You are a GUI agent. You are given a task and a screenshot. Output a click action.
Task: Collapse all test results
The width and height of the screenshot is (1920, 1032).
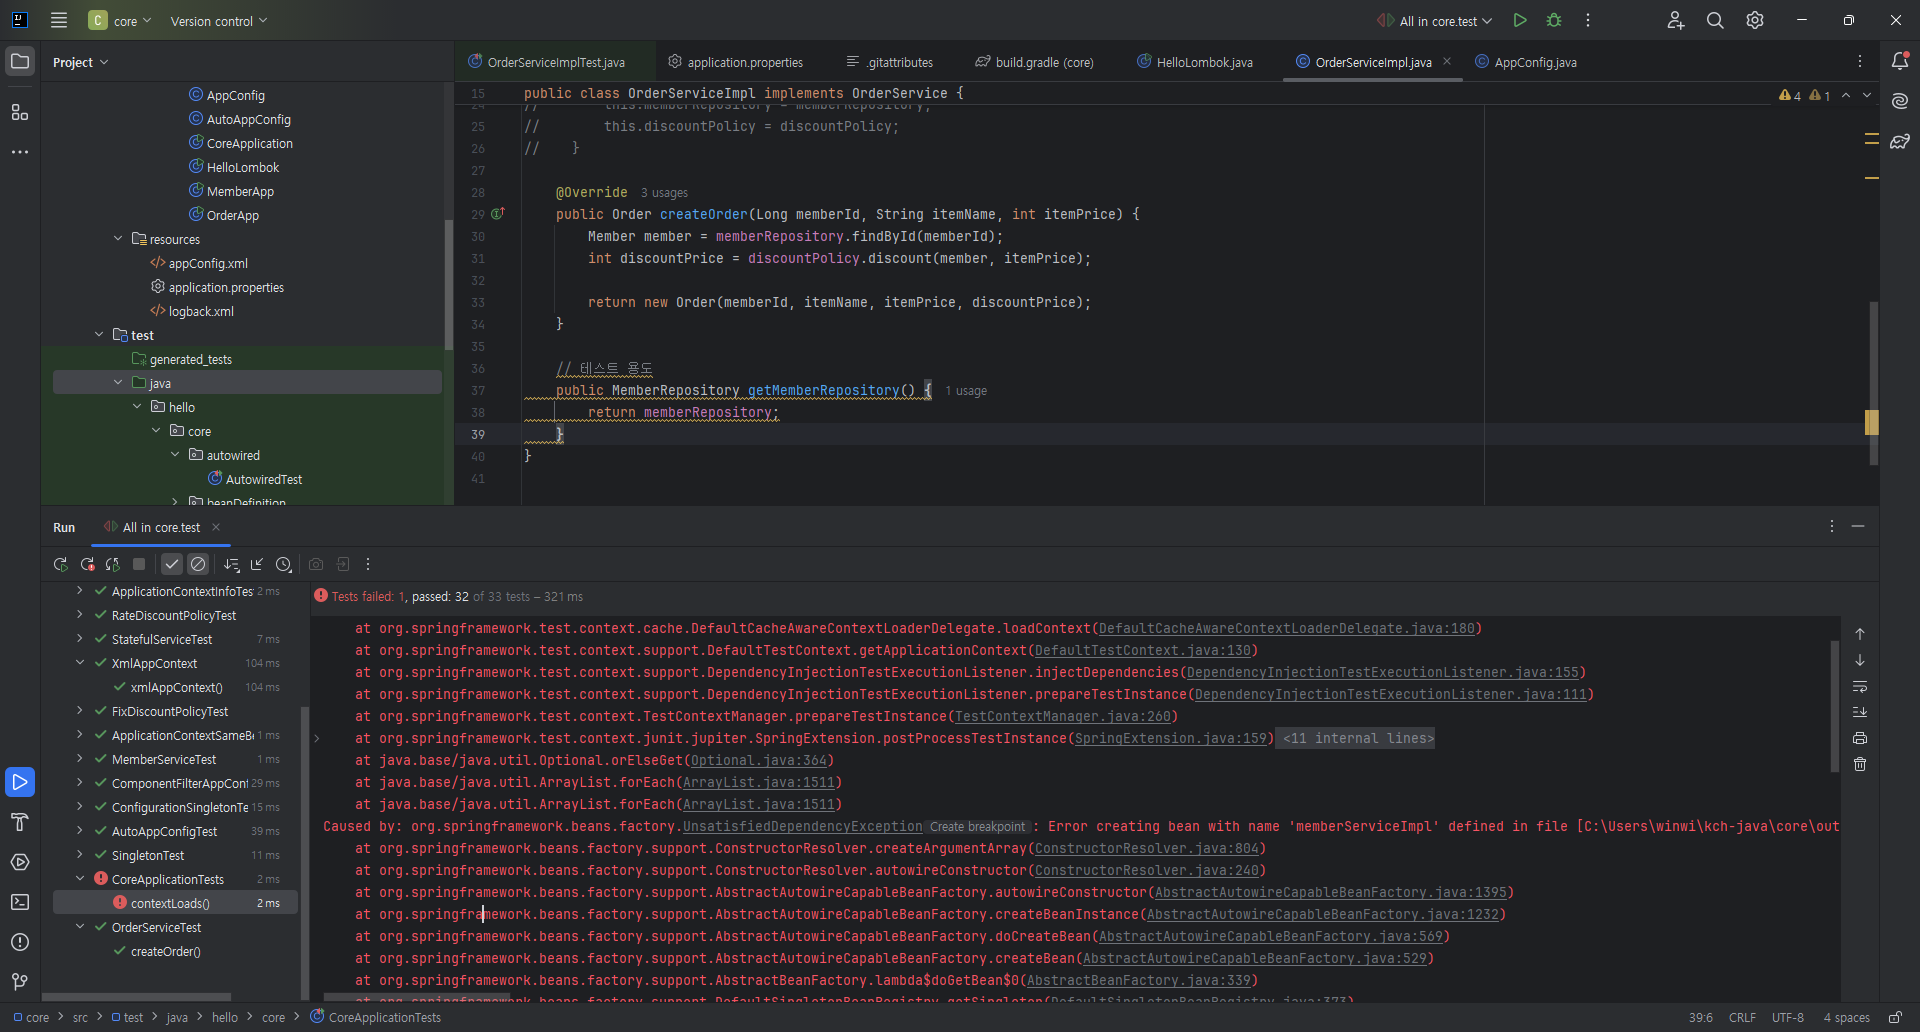257,564
